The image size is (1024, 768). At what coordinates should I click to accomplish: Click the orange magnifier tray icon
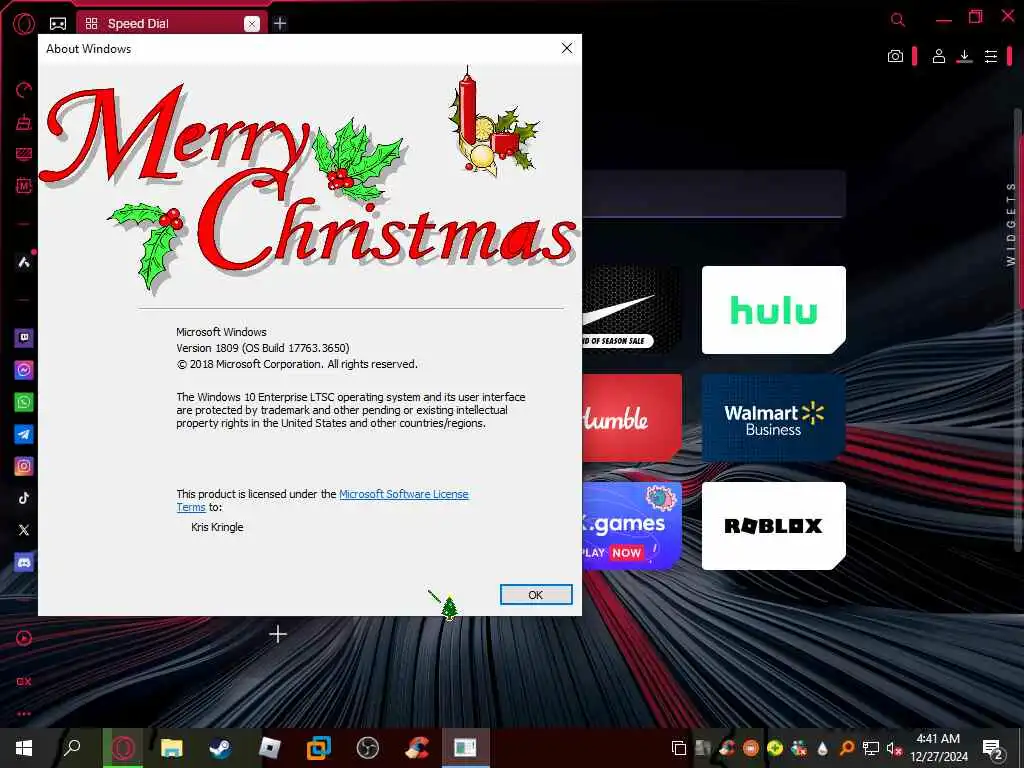pos(846,748)
